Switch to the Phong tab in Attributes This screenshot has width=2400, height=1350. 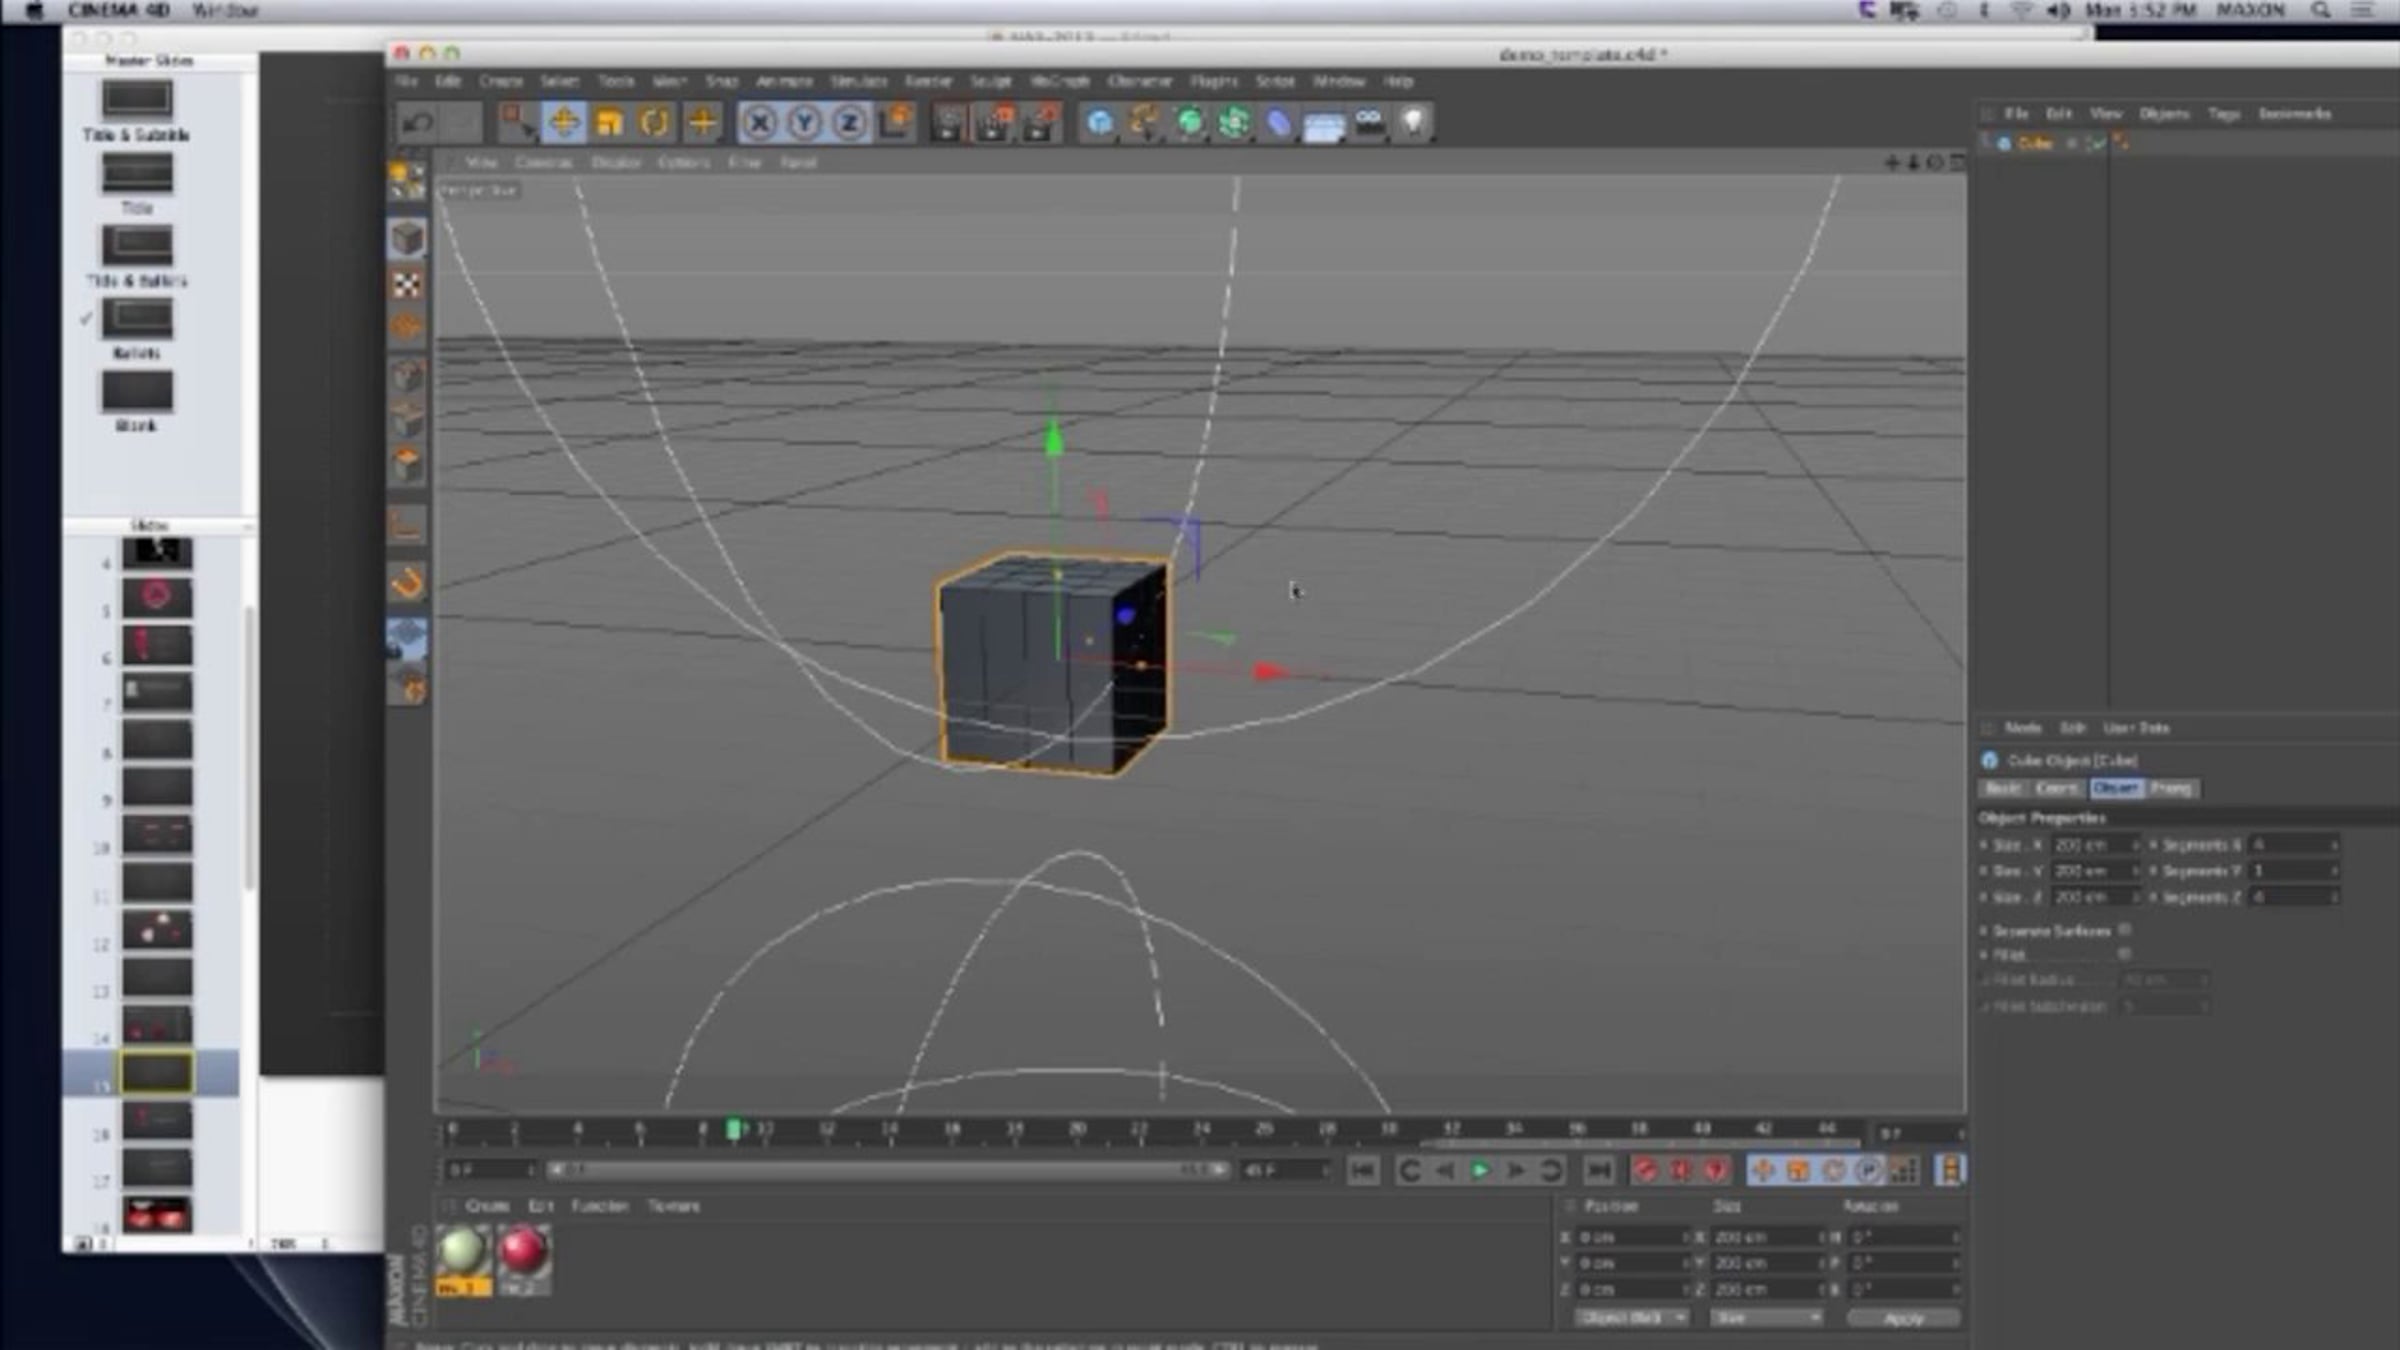point(2171,789)
